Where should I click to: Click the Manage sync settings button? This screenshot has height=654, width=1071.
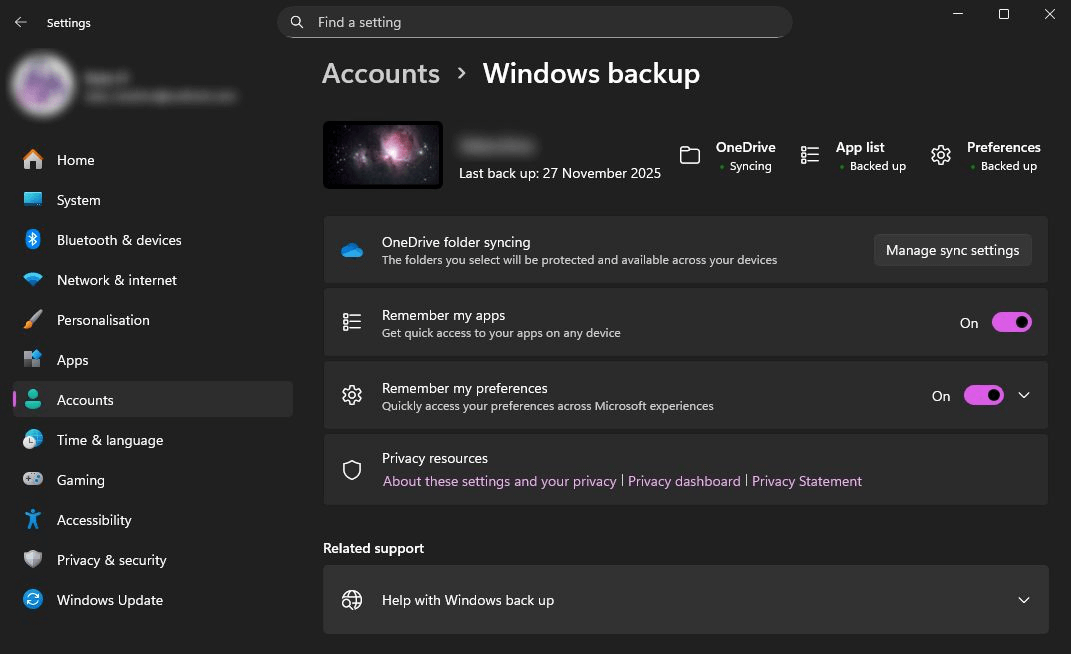(952, 250)
